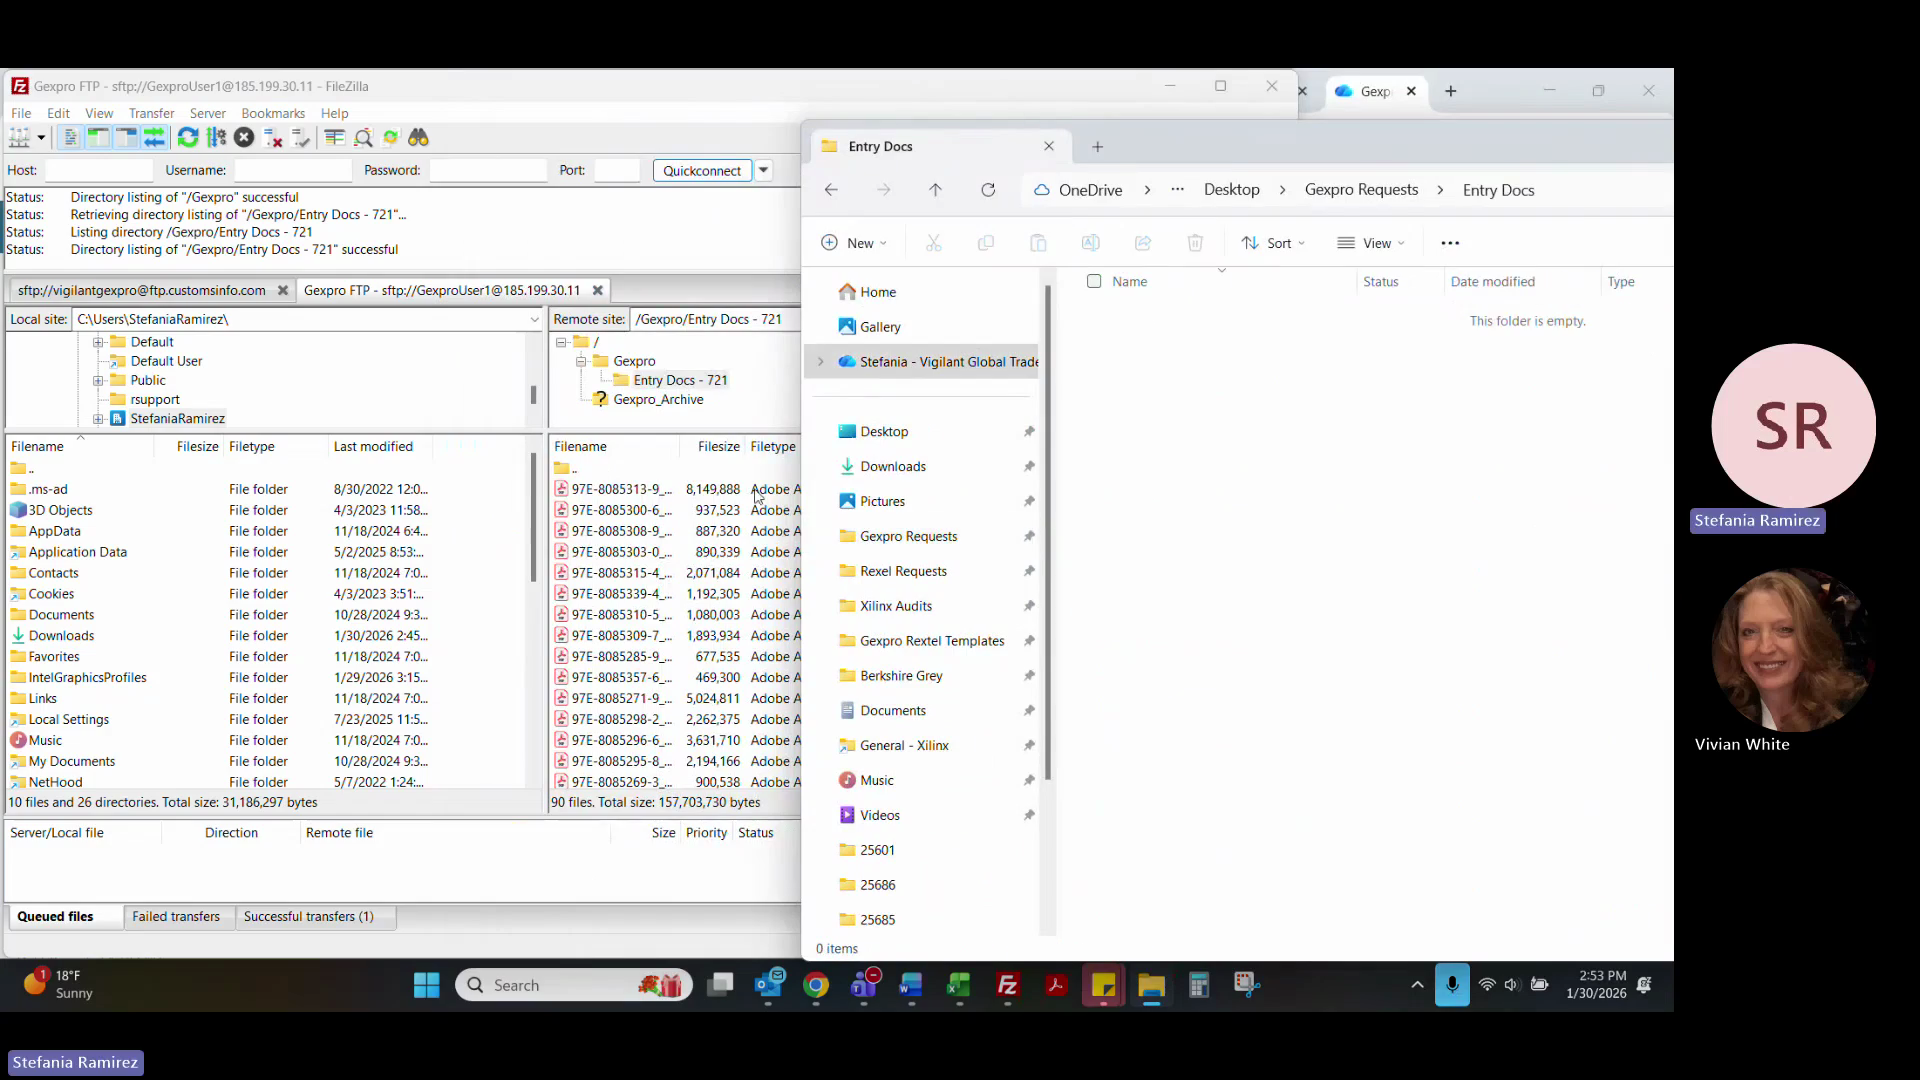Screen dimensions: 1920x1080
Task: Click the binoculars file search icon
Action: [418, 138]
